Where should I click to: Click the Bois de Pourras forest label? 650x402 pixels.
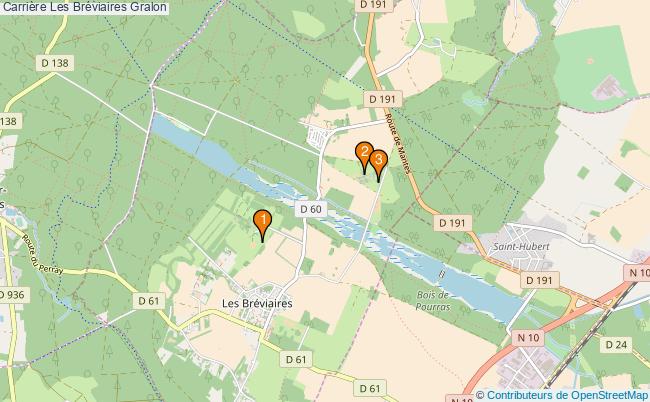pos(433,301)
